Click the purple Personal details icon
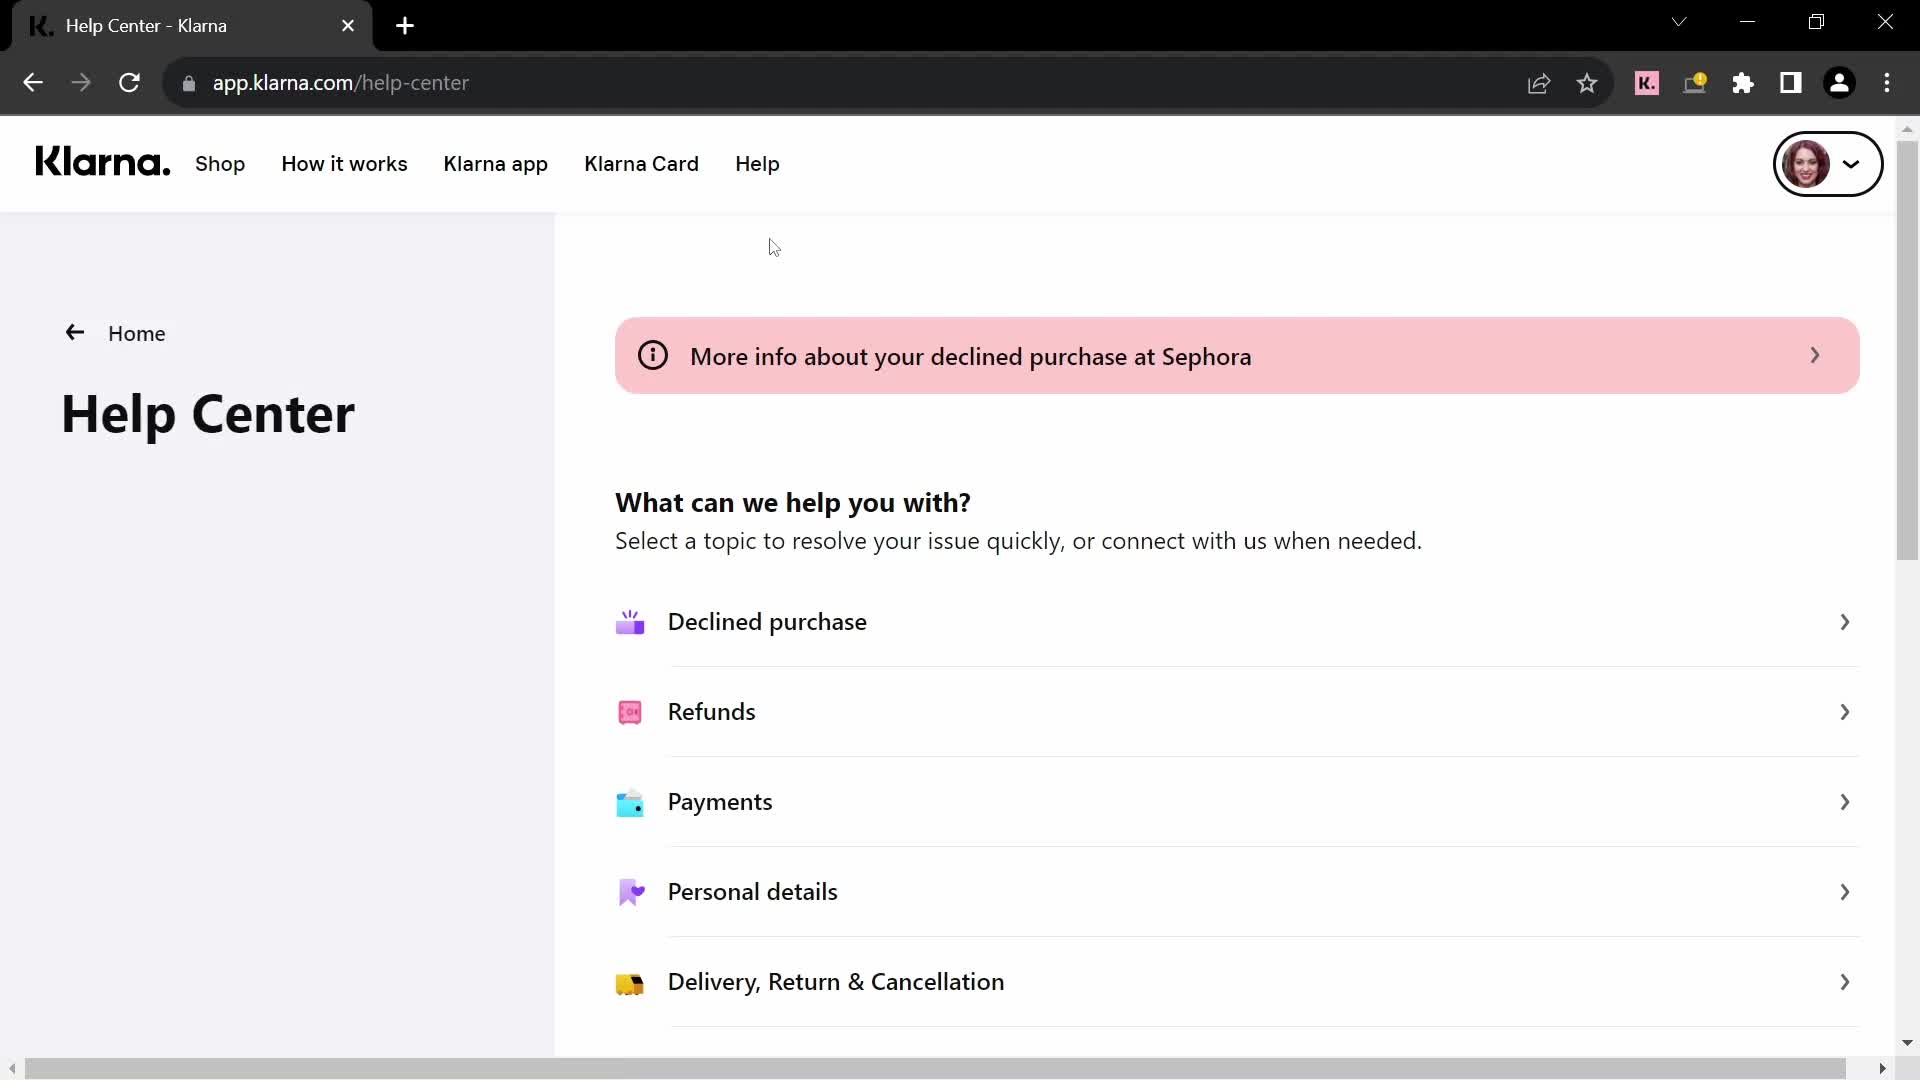This screenshot has width=1920, height=1080. pos(631,892)
